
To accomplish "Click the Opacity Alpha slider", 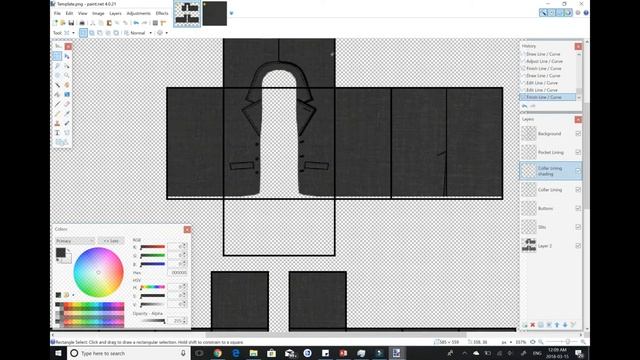I will (x=153, y=321).
